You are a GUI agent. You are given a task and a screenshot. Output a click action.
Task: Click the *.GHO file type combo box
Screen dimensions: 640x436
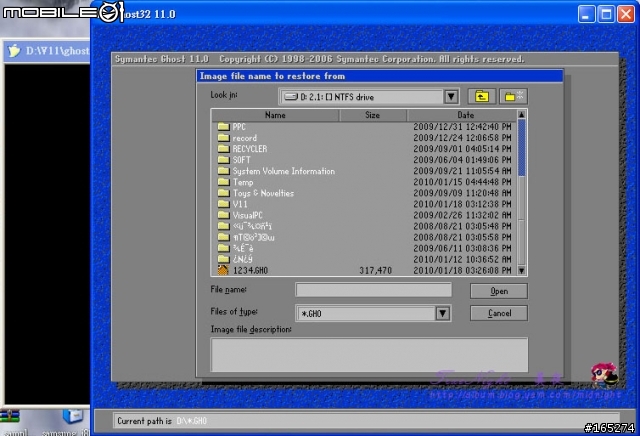[373, 313]
